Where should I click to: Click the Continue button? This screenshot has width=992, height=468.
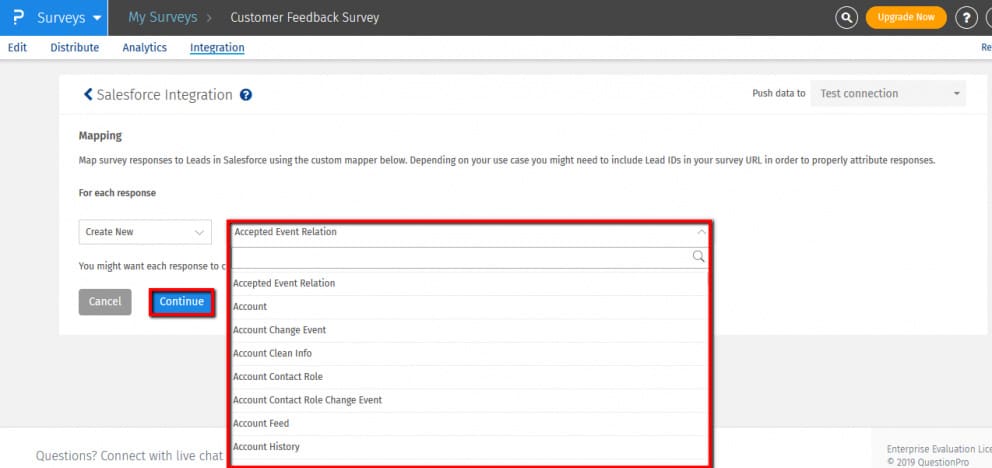[182, 302]
